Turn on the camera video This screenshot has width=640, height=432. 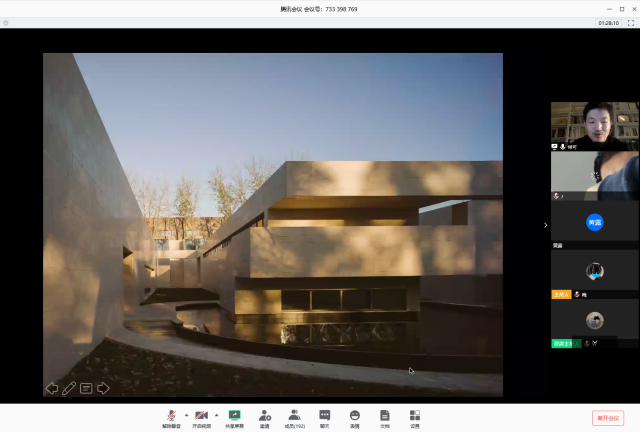201,415
